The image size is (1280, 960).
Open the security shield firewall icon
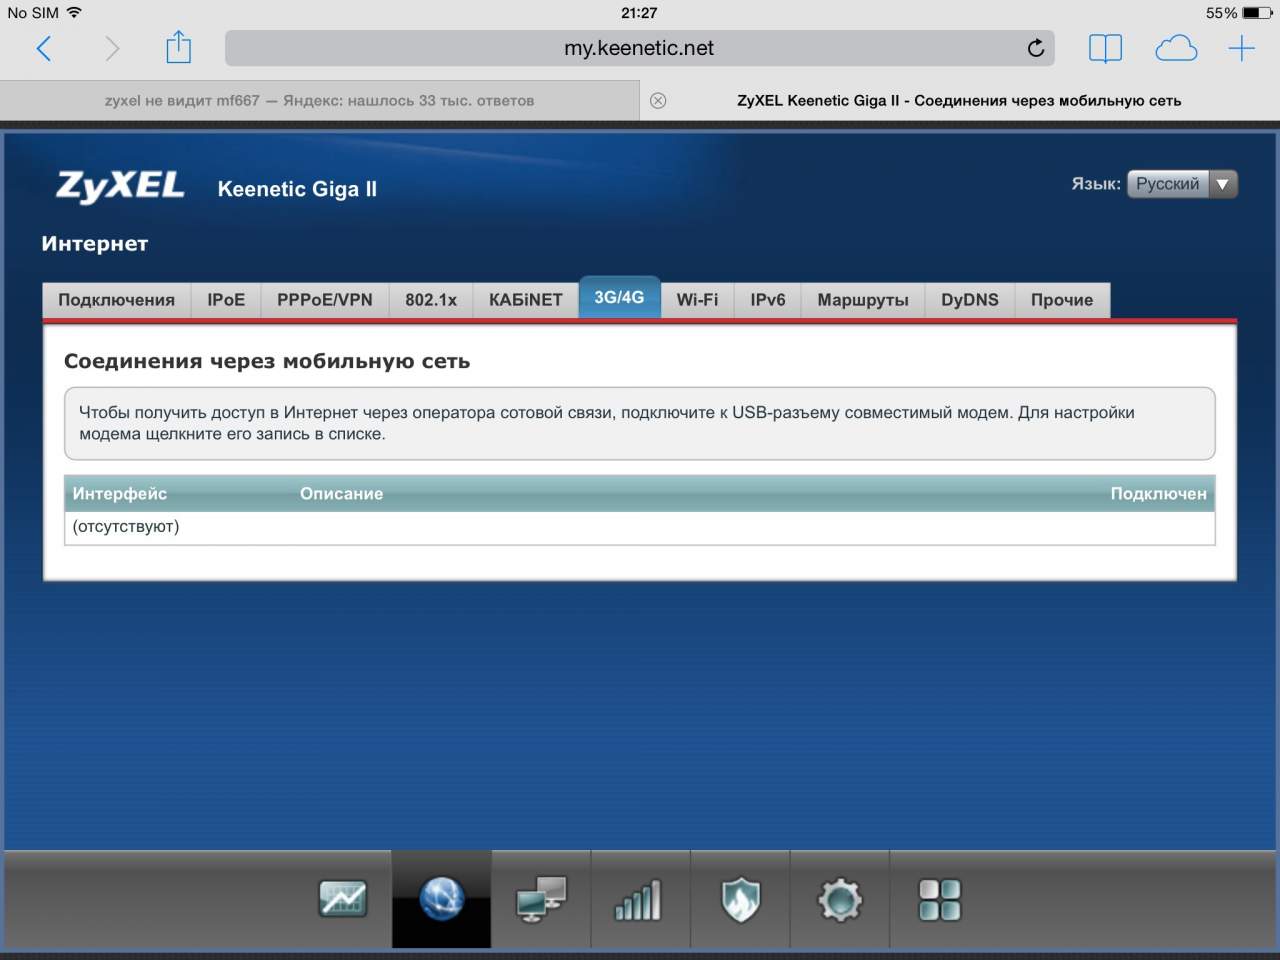pyautogui.click(x=741, y=899)
